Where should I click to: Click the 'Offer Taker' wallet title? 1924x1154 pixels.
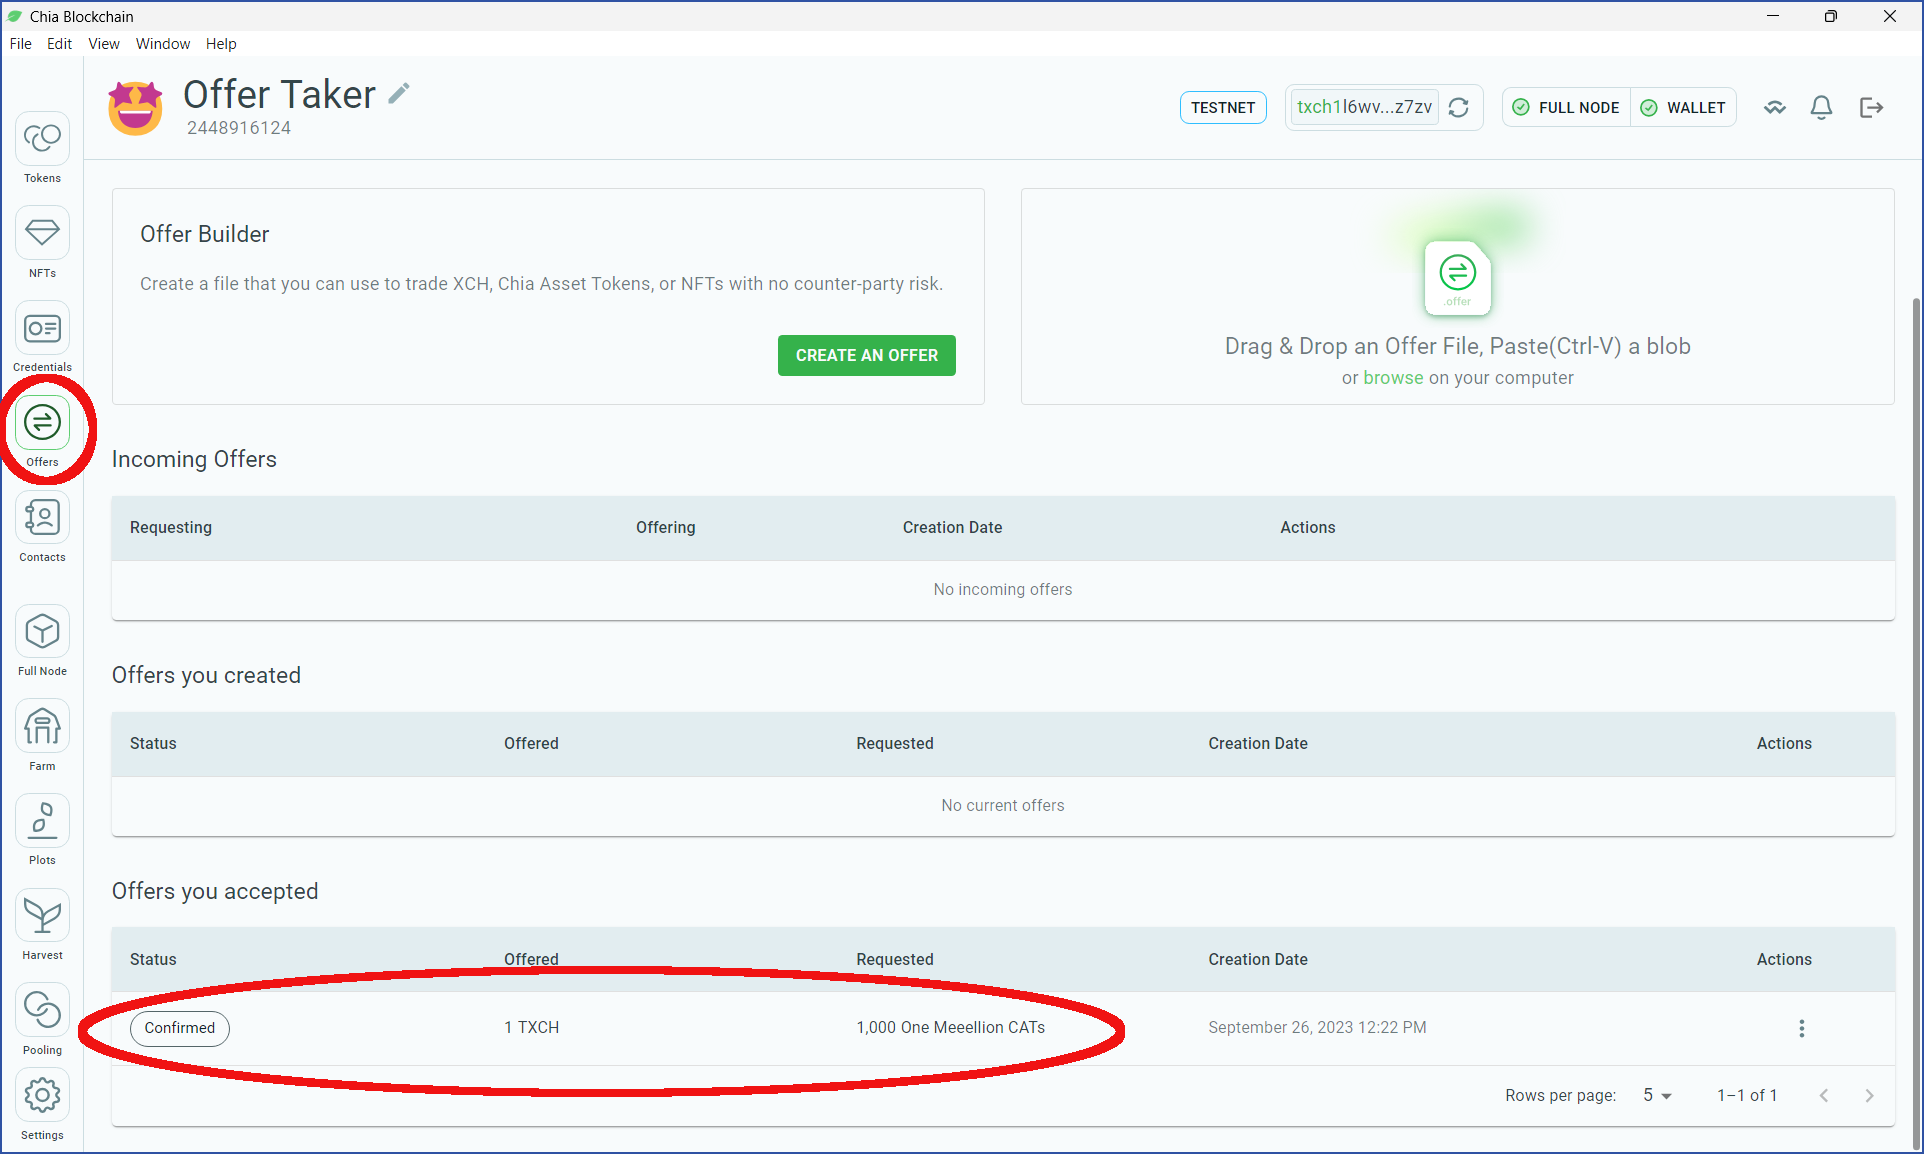click(279, 94)
